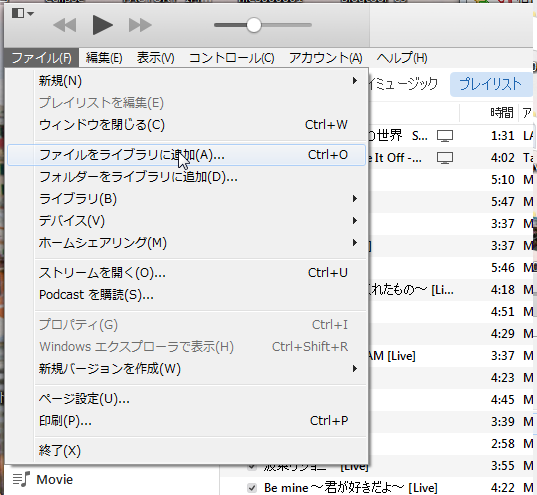This screenshot has width=537, height=495.
Task: Click the Play button
Action: point(102,25)
